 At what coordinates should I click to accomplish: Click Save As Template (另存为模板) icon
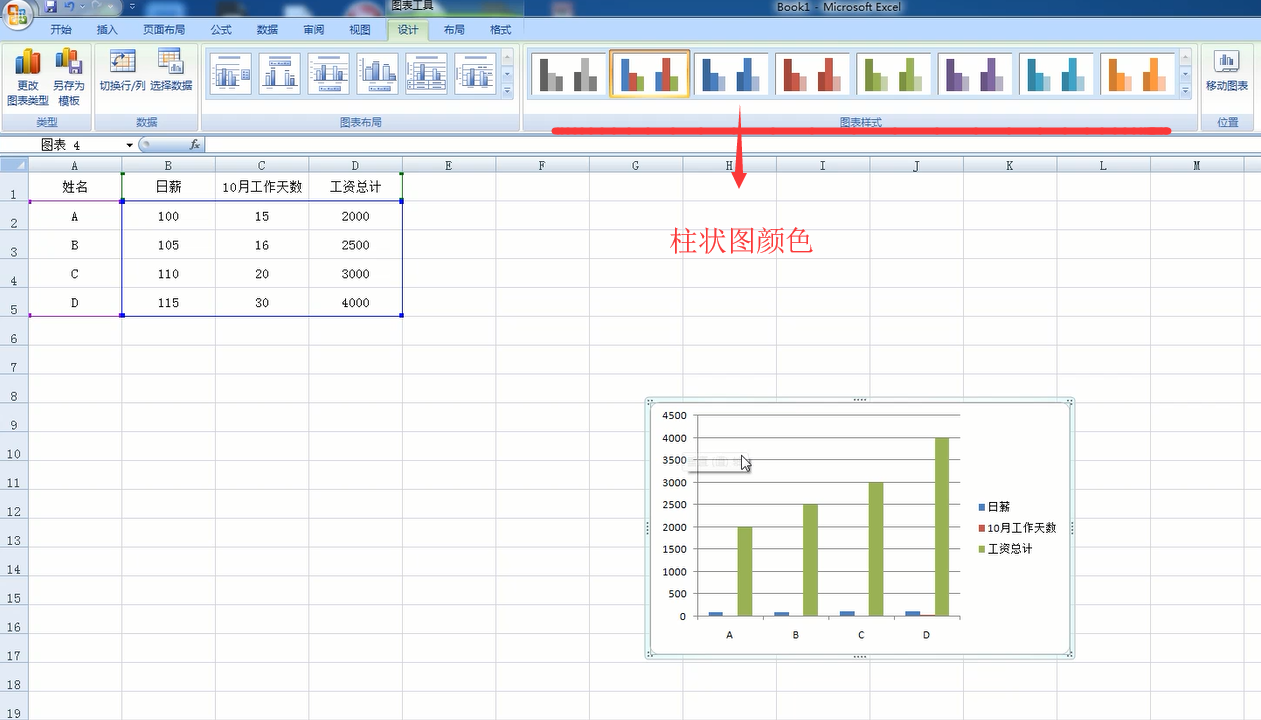pyautogui.click(x=68, y=76)
